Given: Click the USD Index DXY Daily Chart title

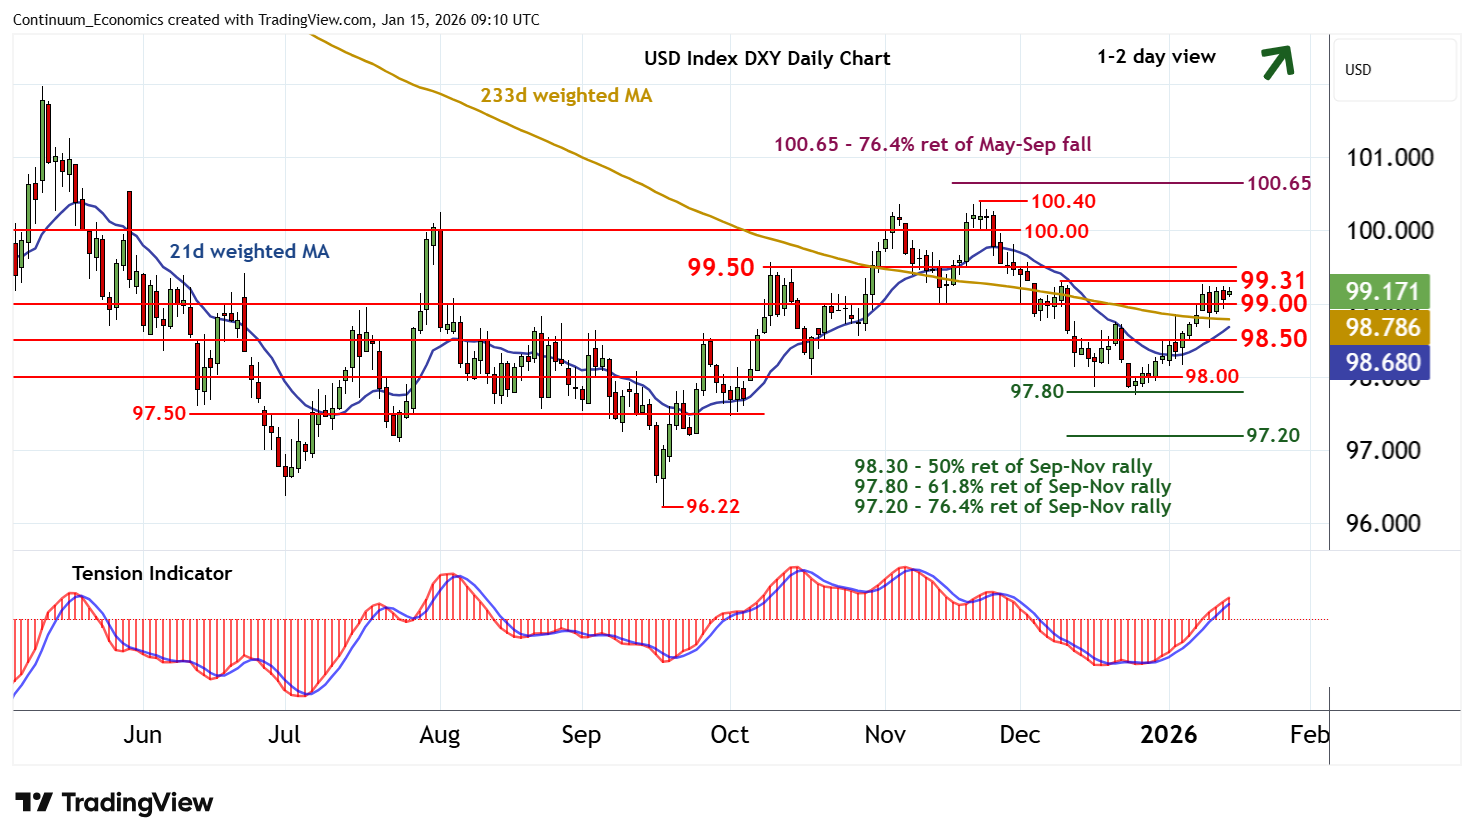Looking at the screenshot, I should 766,58.
